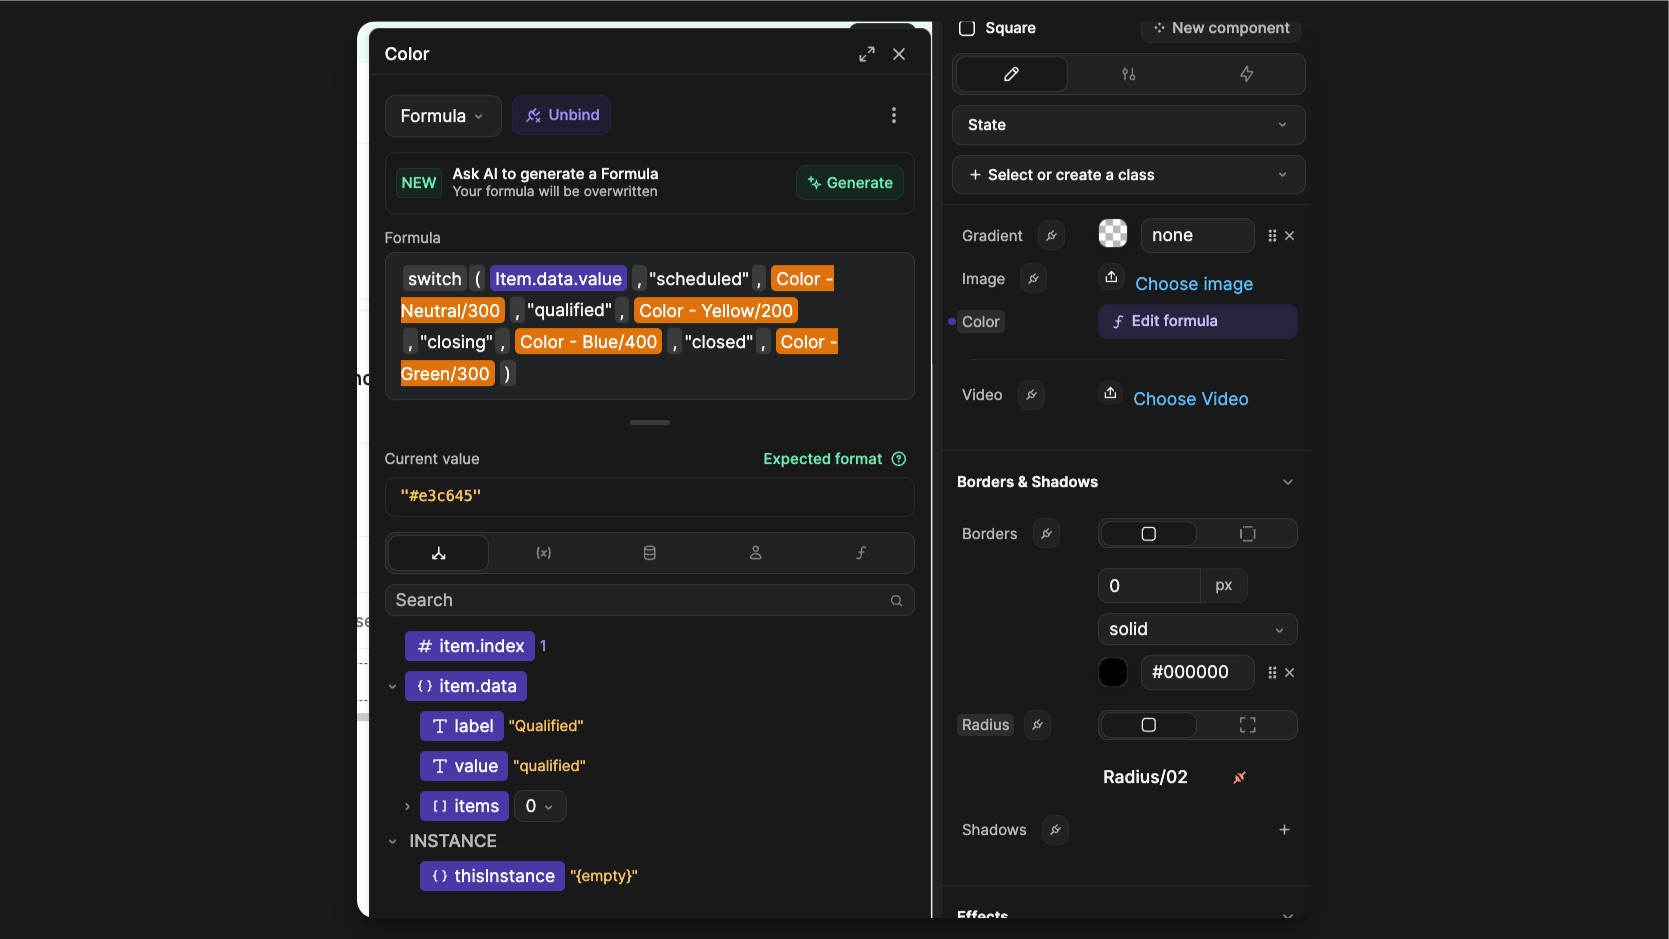Click the bind icon next to Gradient

pos(1050,236)
